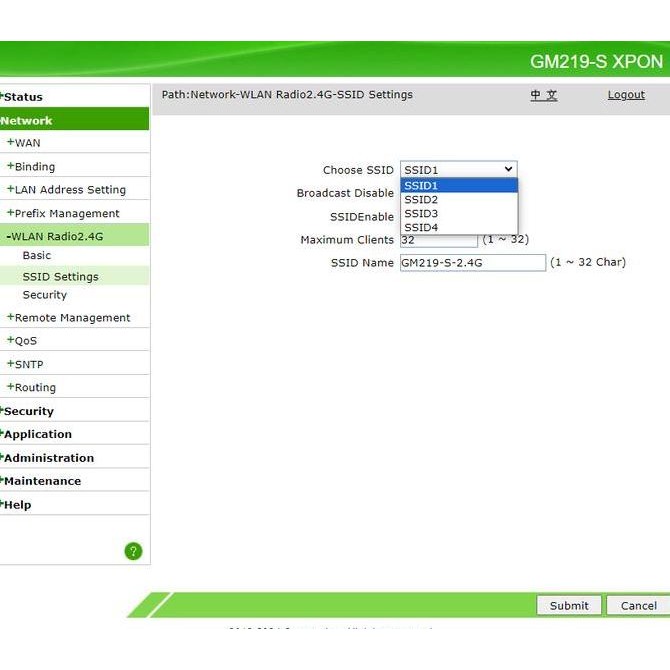670x670 pixels.
Task: Log out using the Logout link
Action: (626, 95)
